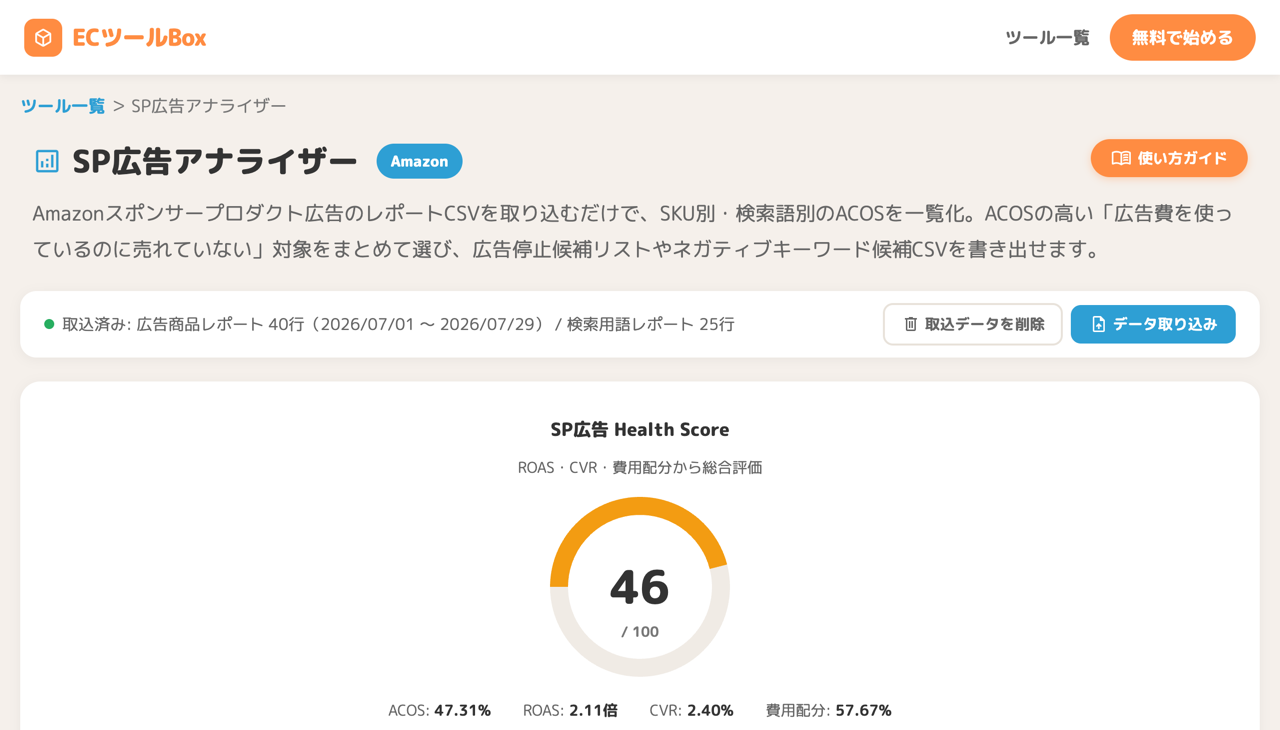Click the green import status dot
This screenshot has height=730, width=1280.
coord(49,324)
